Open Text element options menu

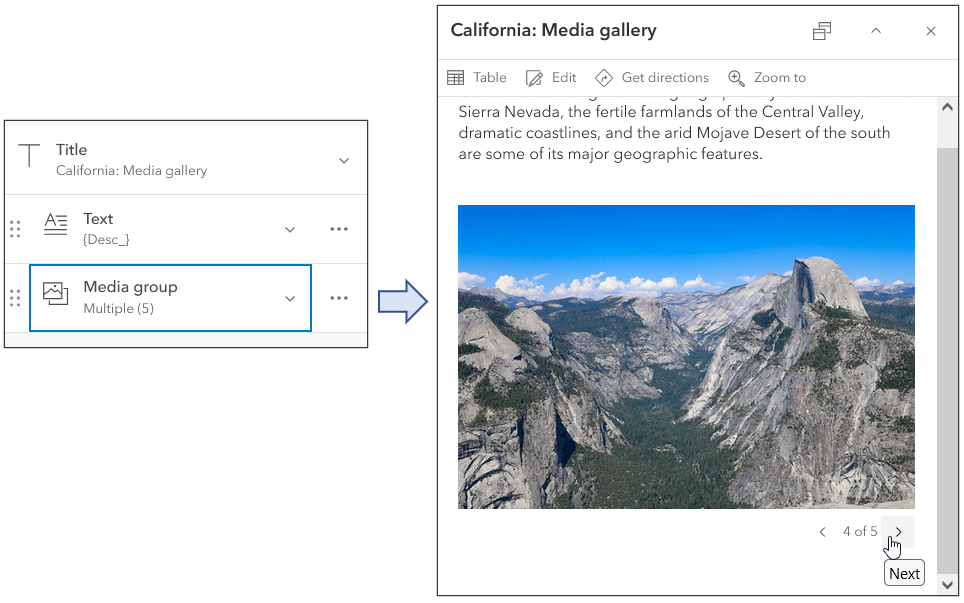[x=339, y=229]
